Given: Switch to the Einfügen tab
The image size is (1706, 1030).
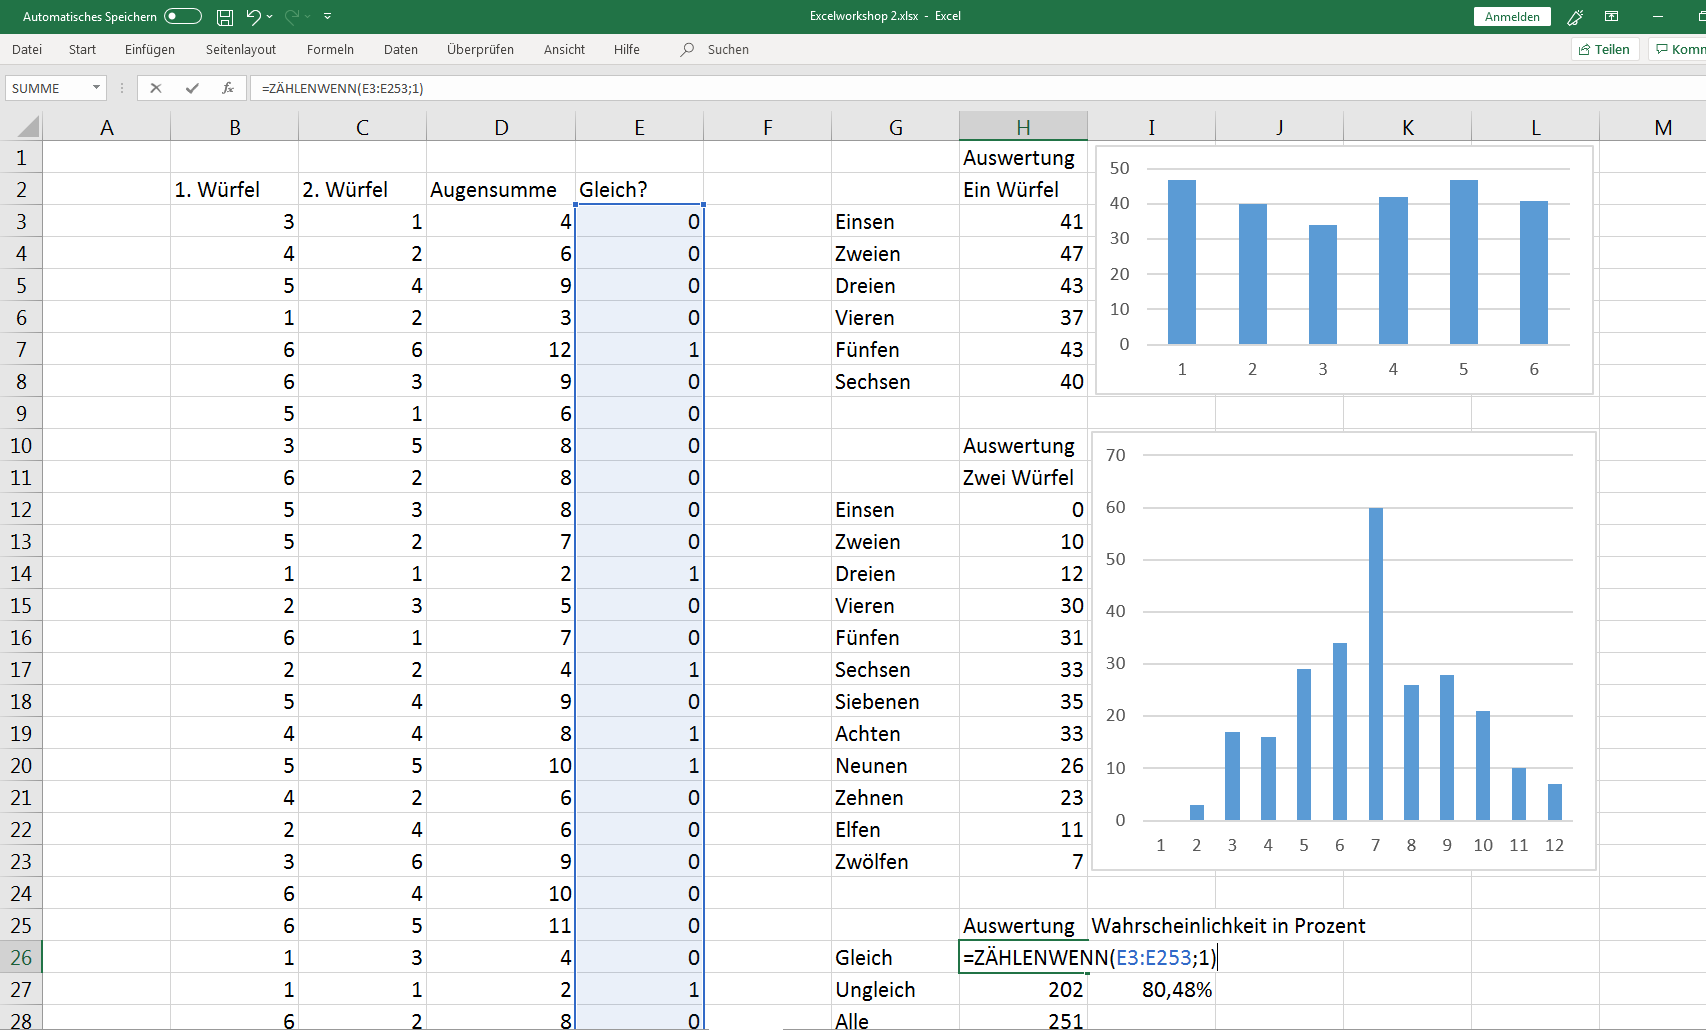Looking at the screenshot, I should pyautogui.click(x=150, y=49).
